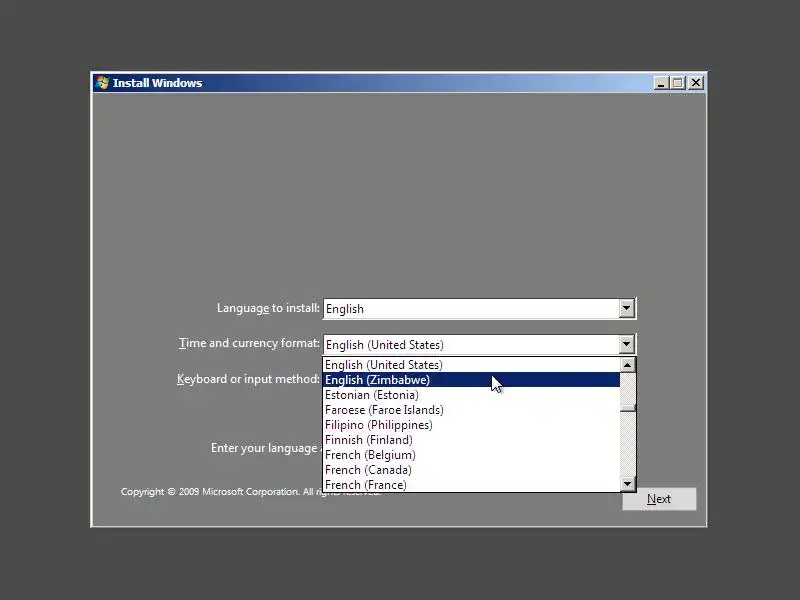The height and width of the screenshot is (600, 800).
Task: Click the Windows flag icon in title bar
Action: click(102, 83)
